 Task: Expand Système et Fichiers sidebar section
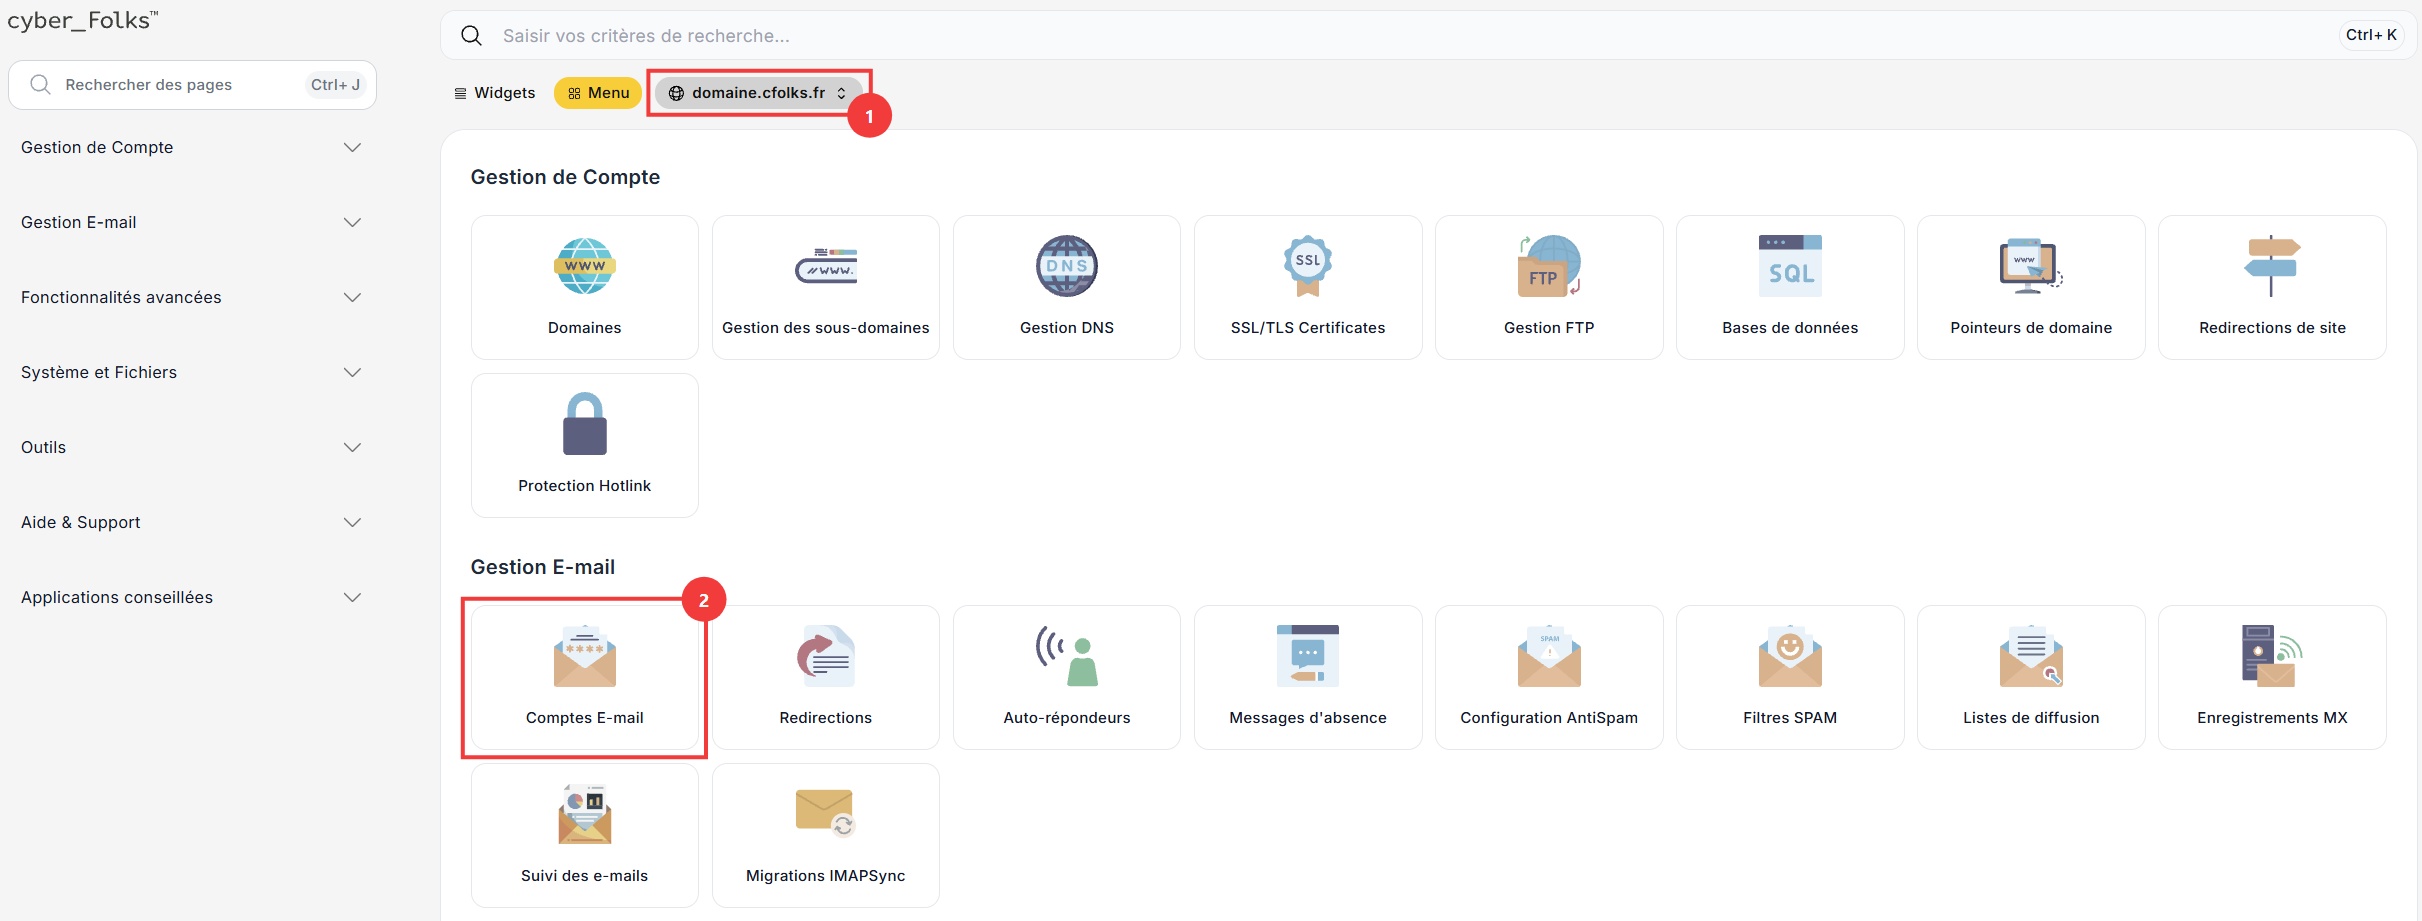(x=191, y=372)
